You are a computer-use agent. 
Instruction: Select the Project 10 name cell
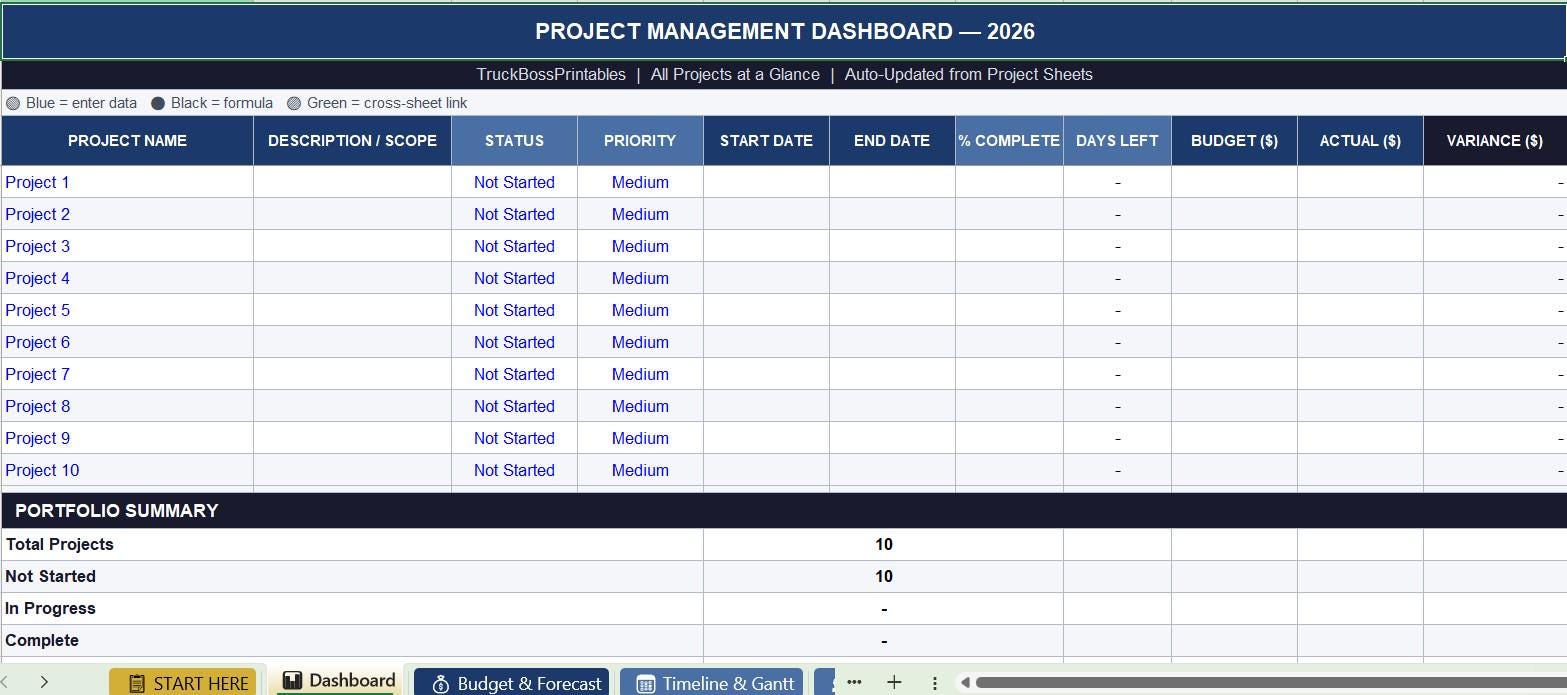(127, 470)
